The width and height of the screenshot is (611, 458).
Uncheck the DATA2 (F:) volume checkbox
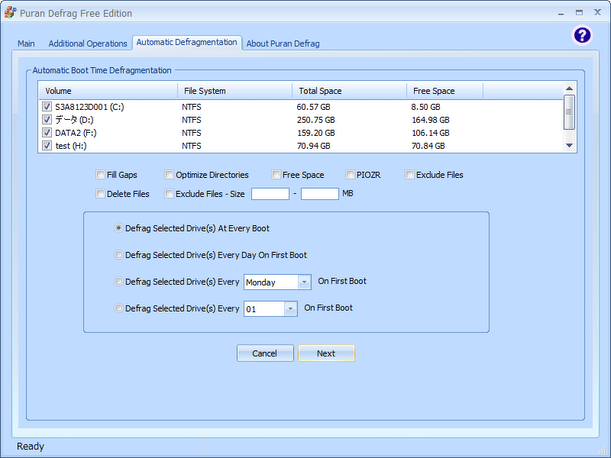pos(47,133)
